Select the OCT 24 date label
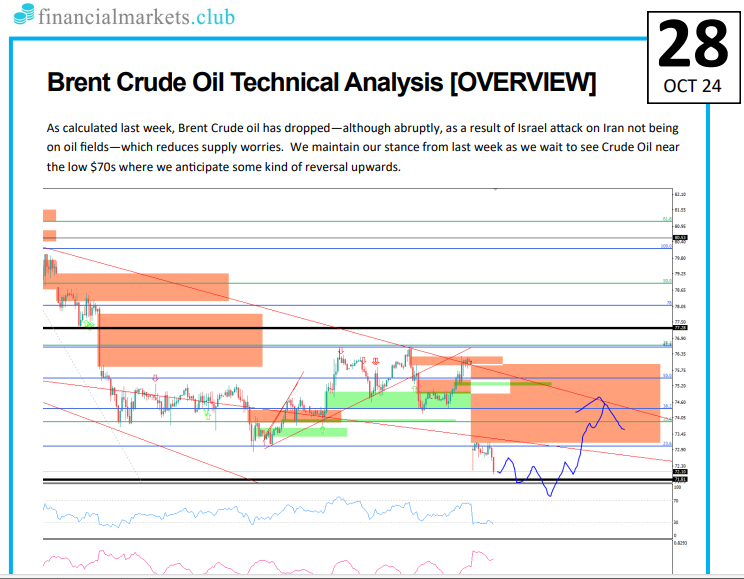 point(692,86)
